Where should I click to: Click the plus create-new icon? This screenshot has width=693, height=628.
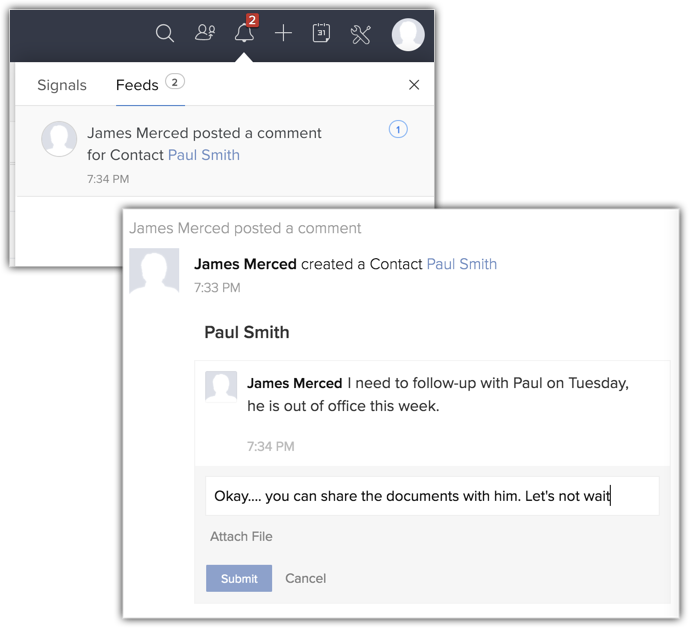[x=283, y=34]
